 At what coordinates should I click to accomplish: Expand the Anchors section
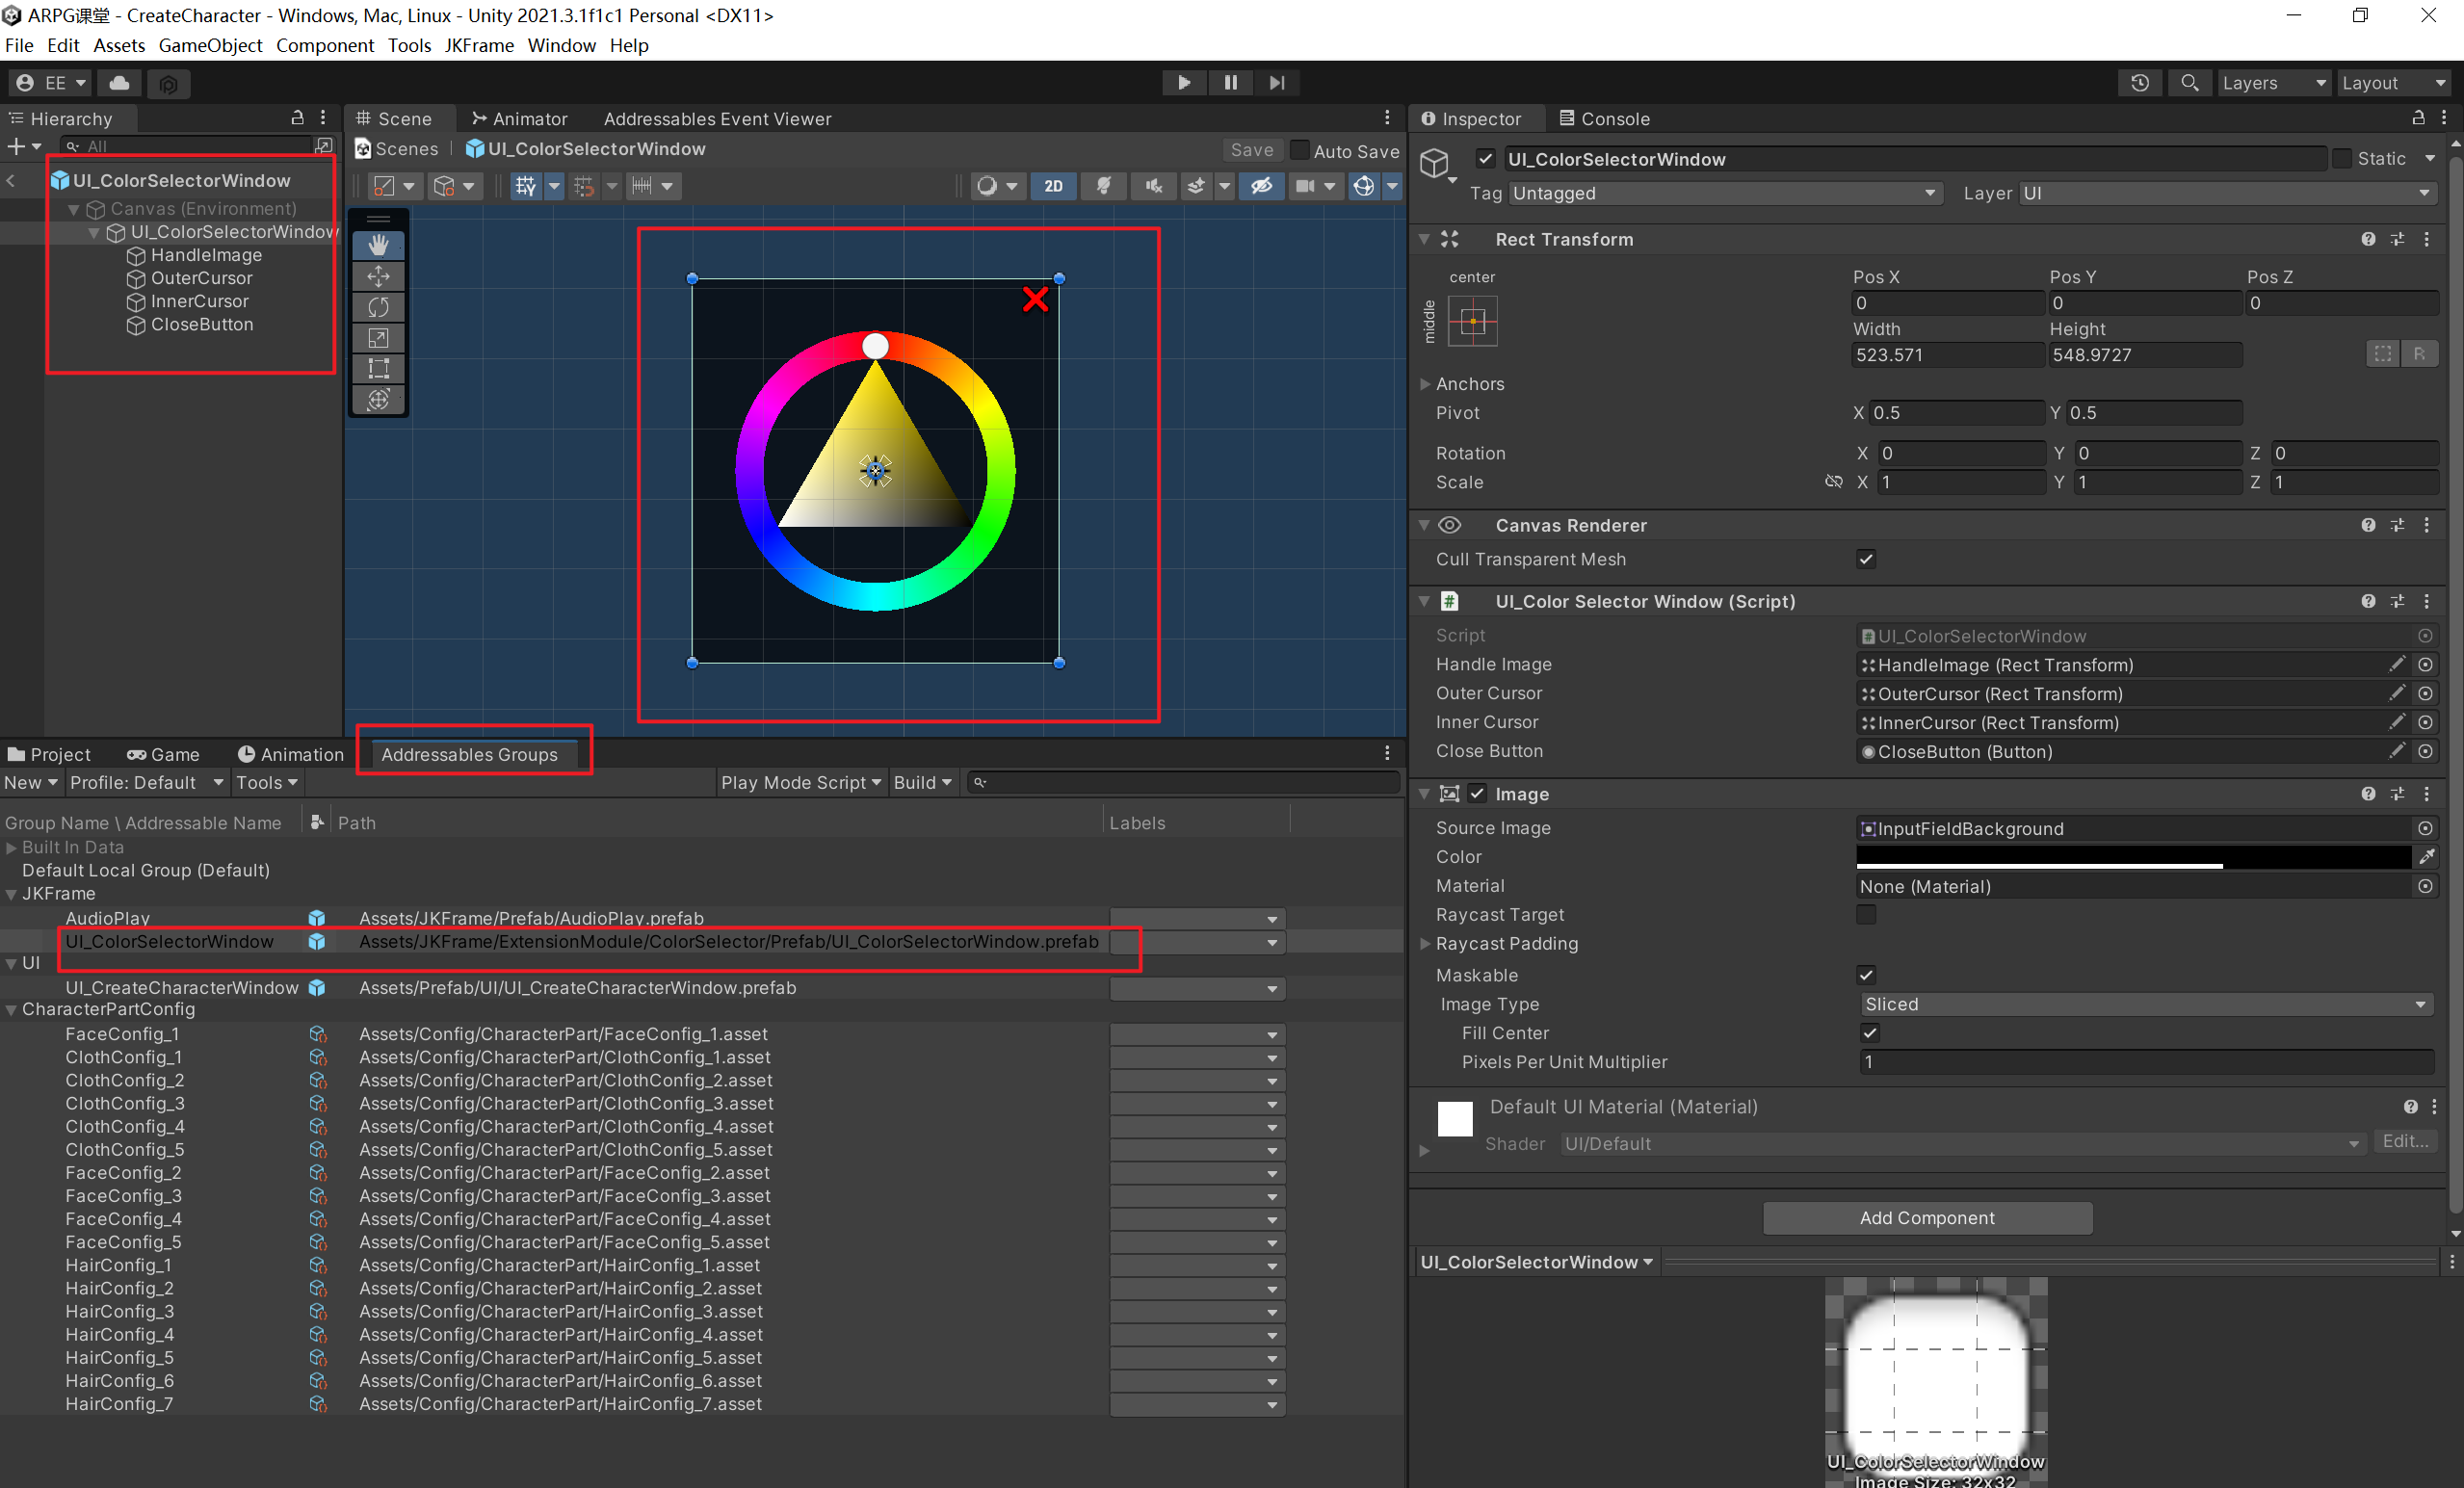1425,384
